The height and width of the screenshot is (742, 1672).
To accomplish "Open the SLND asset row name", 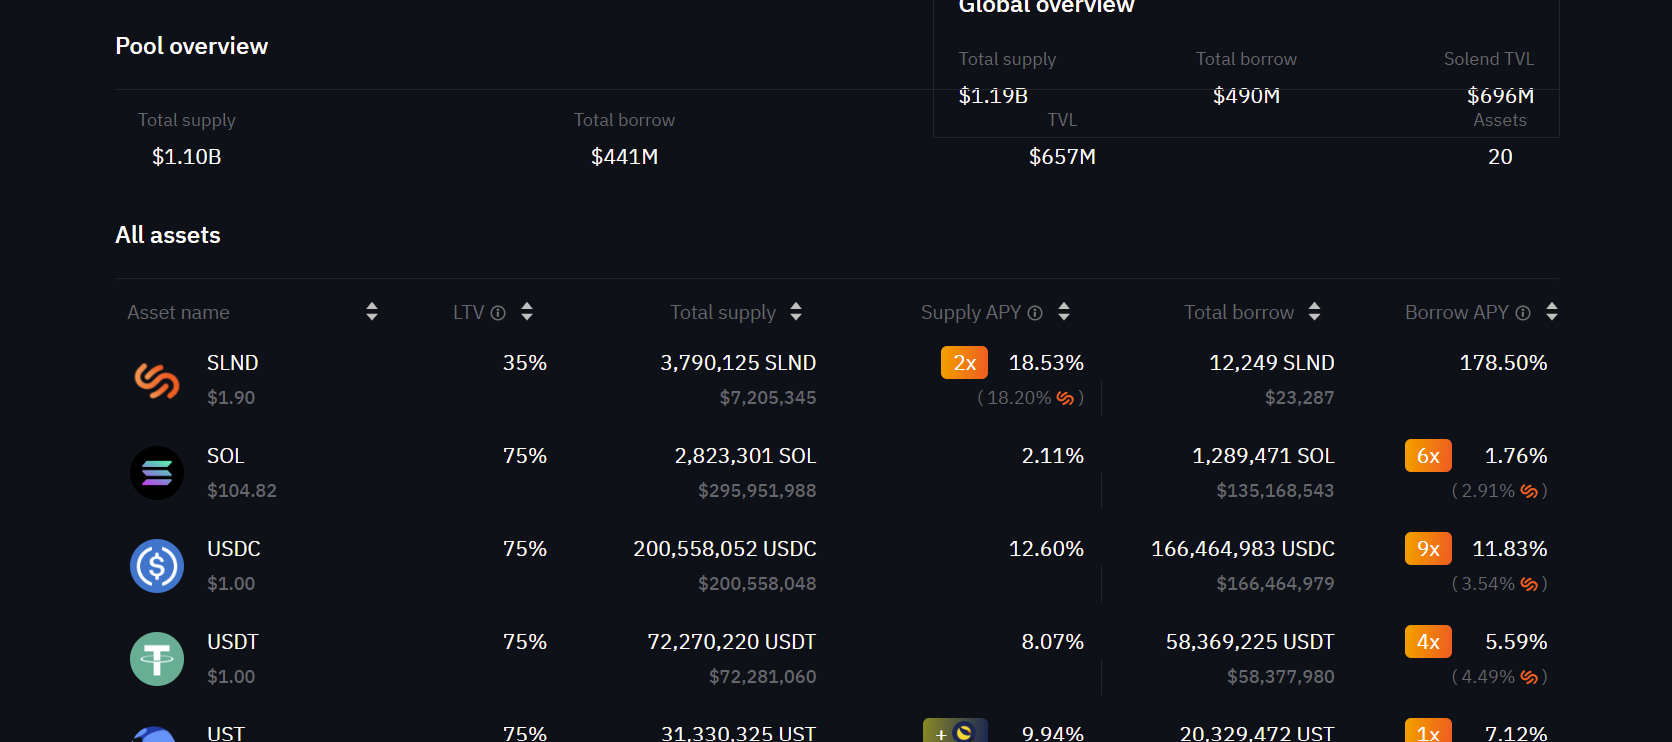I will coord(232,363).
